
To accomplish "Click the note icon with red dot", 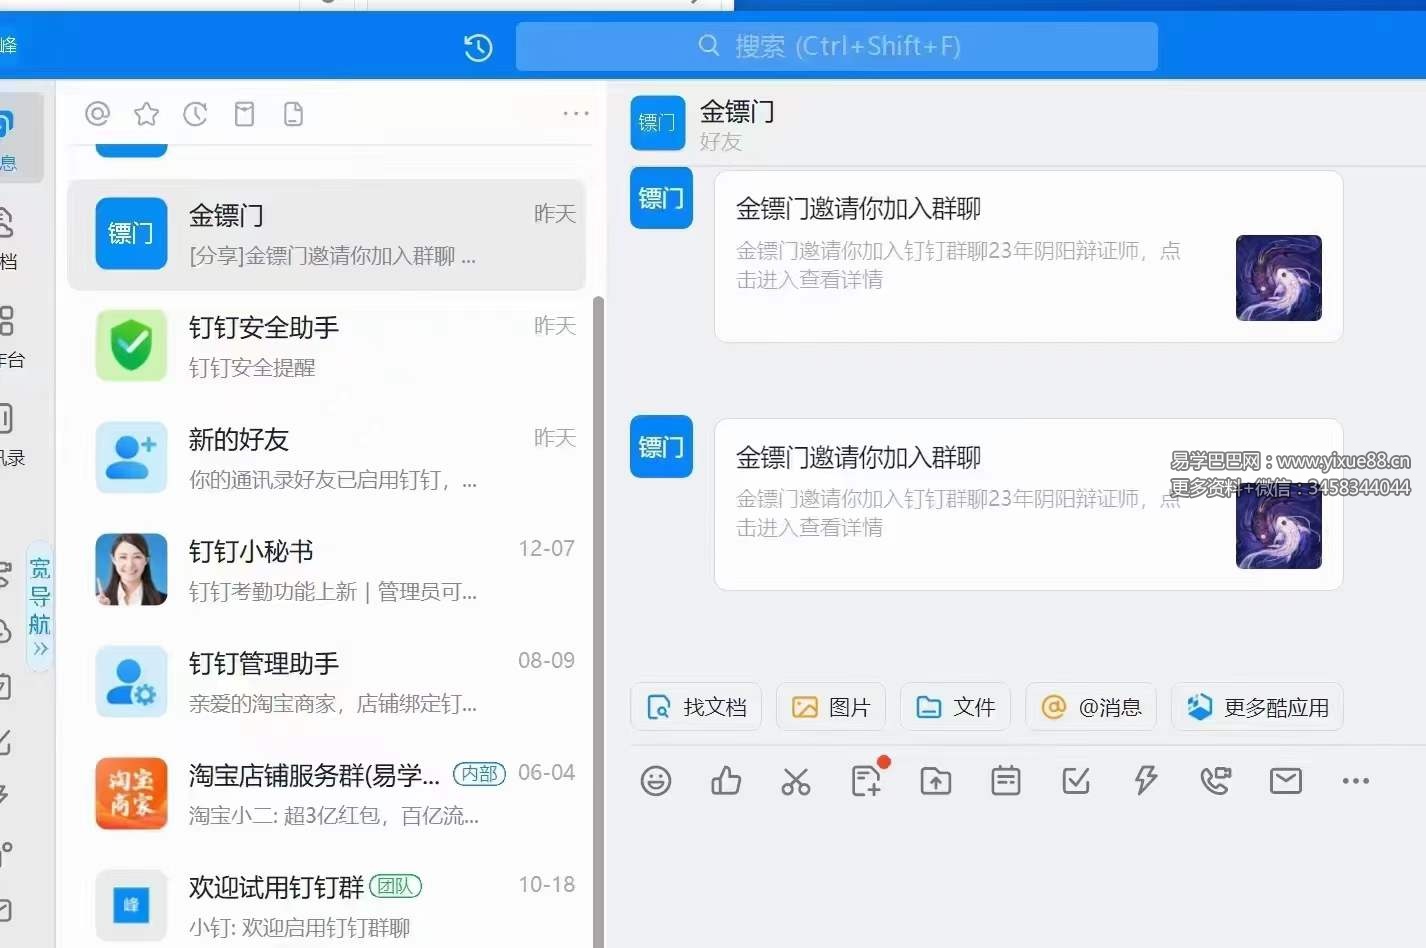I will click(867, 779).
